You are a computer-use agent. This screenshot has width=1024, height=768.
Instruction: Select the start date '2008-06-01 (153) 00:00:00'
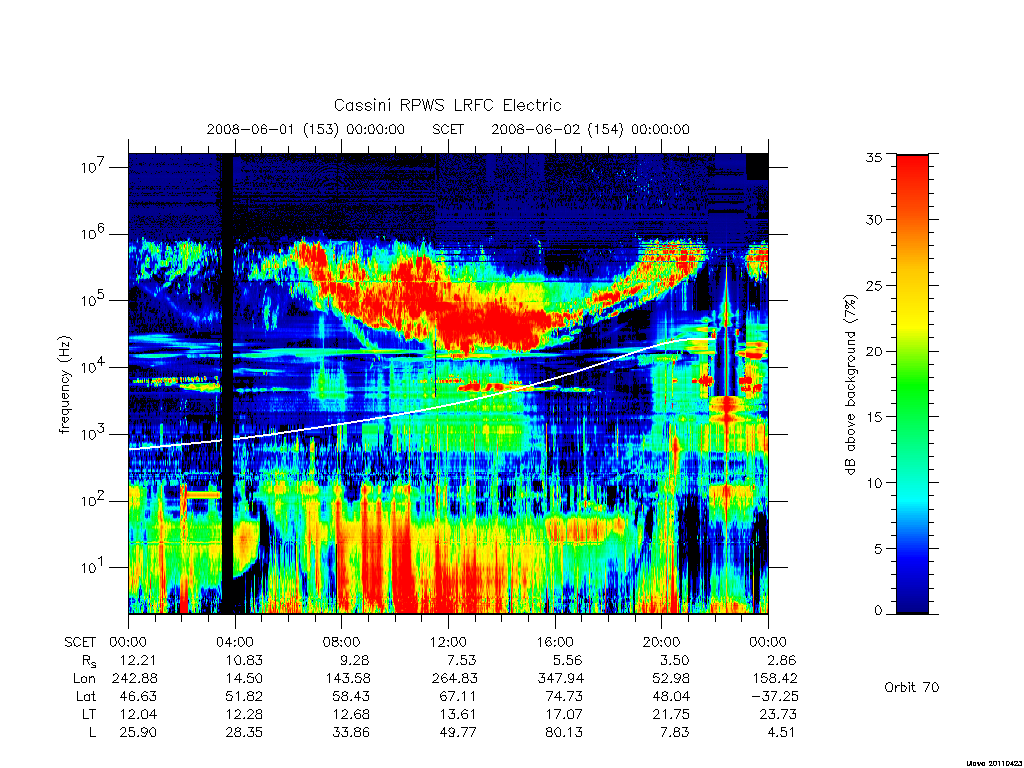pyautogui.click(x=306, y=129)
